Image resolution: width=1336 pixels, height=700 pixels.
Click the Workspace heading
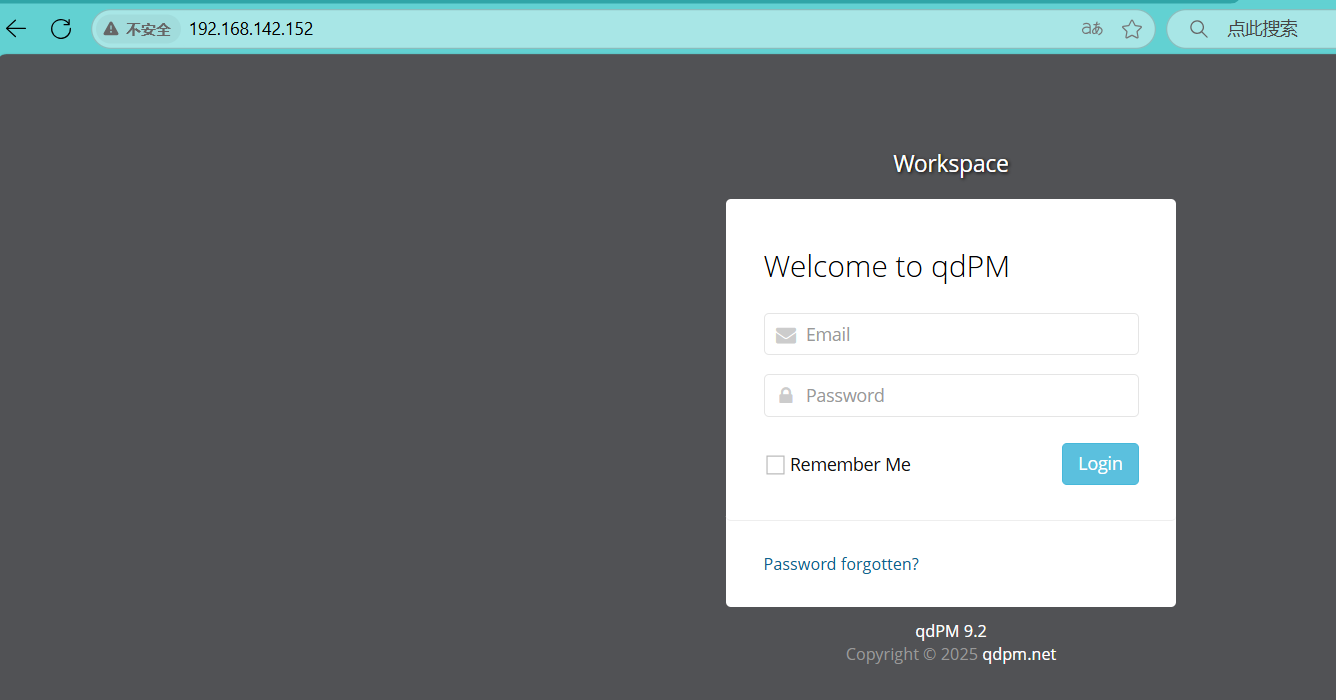951,164
